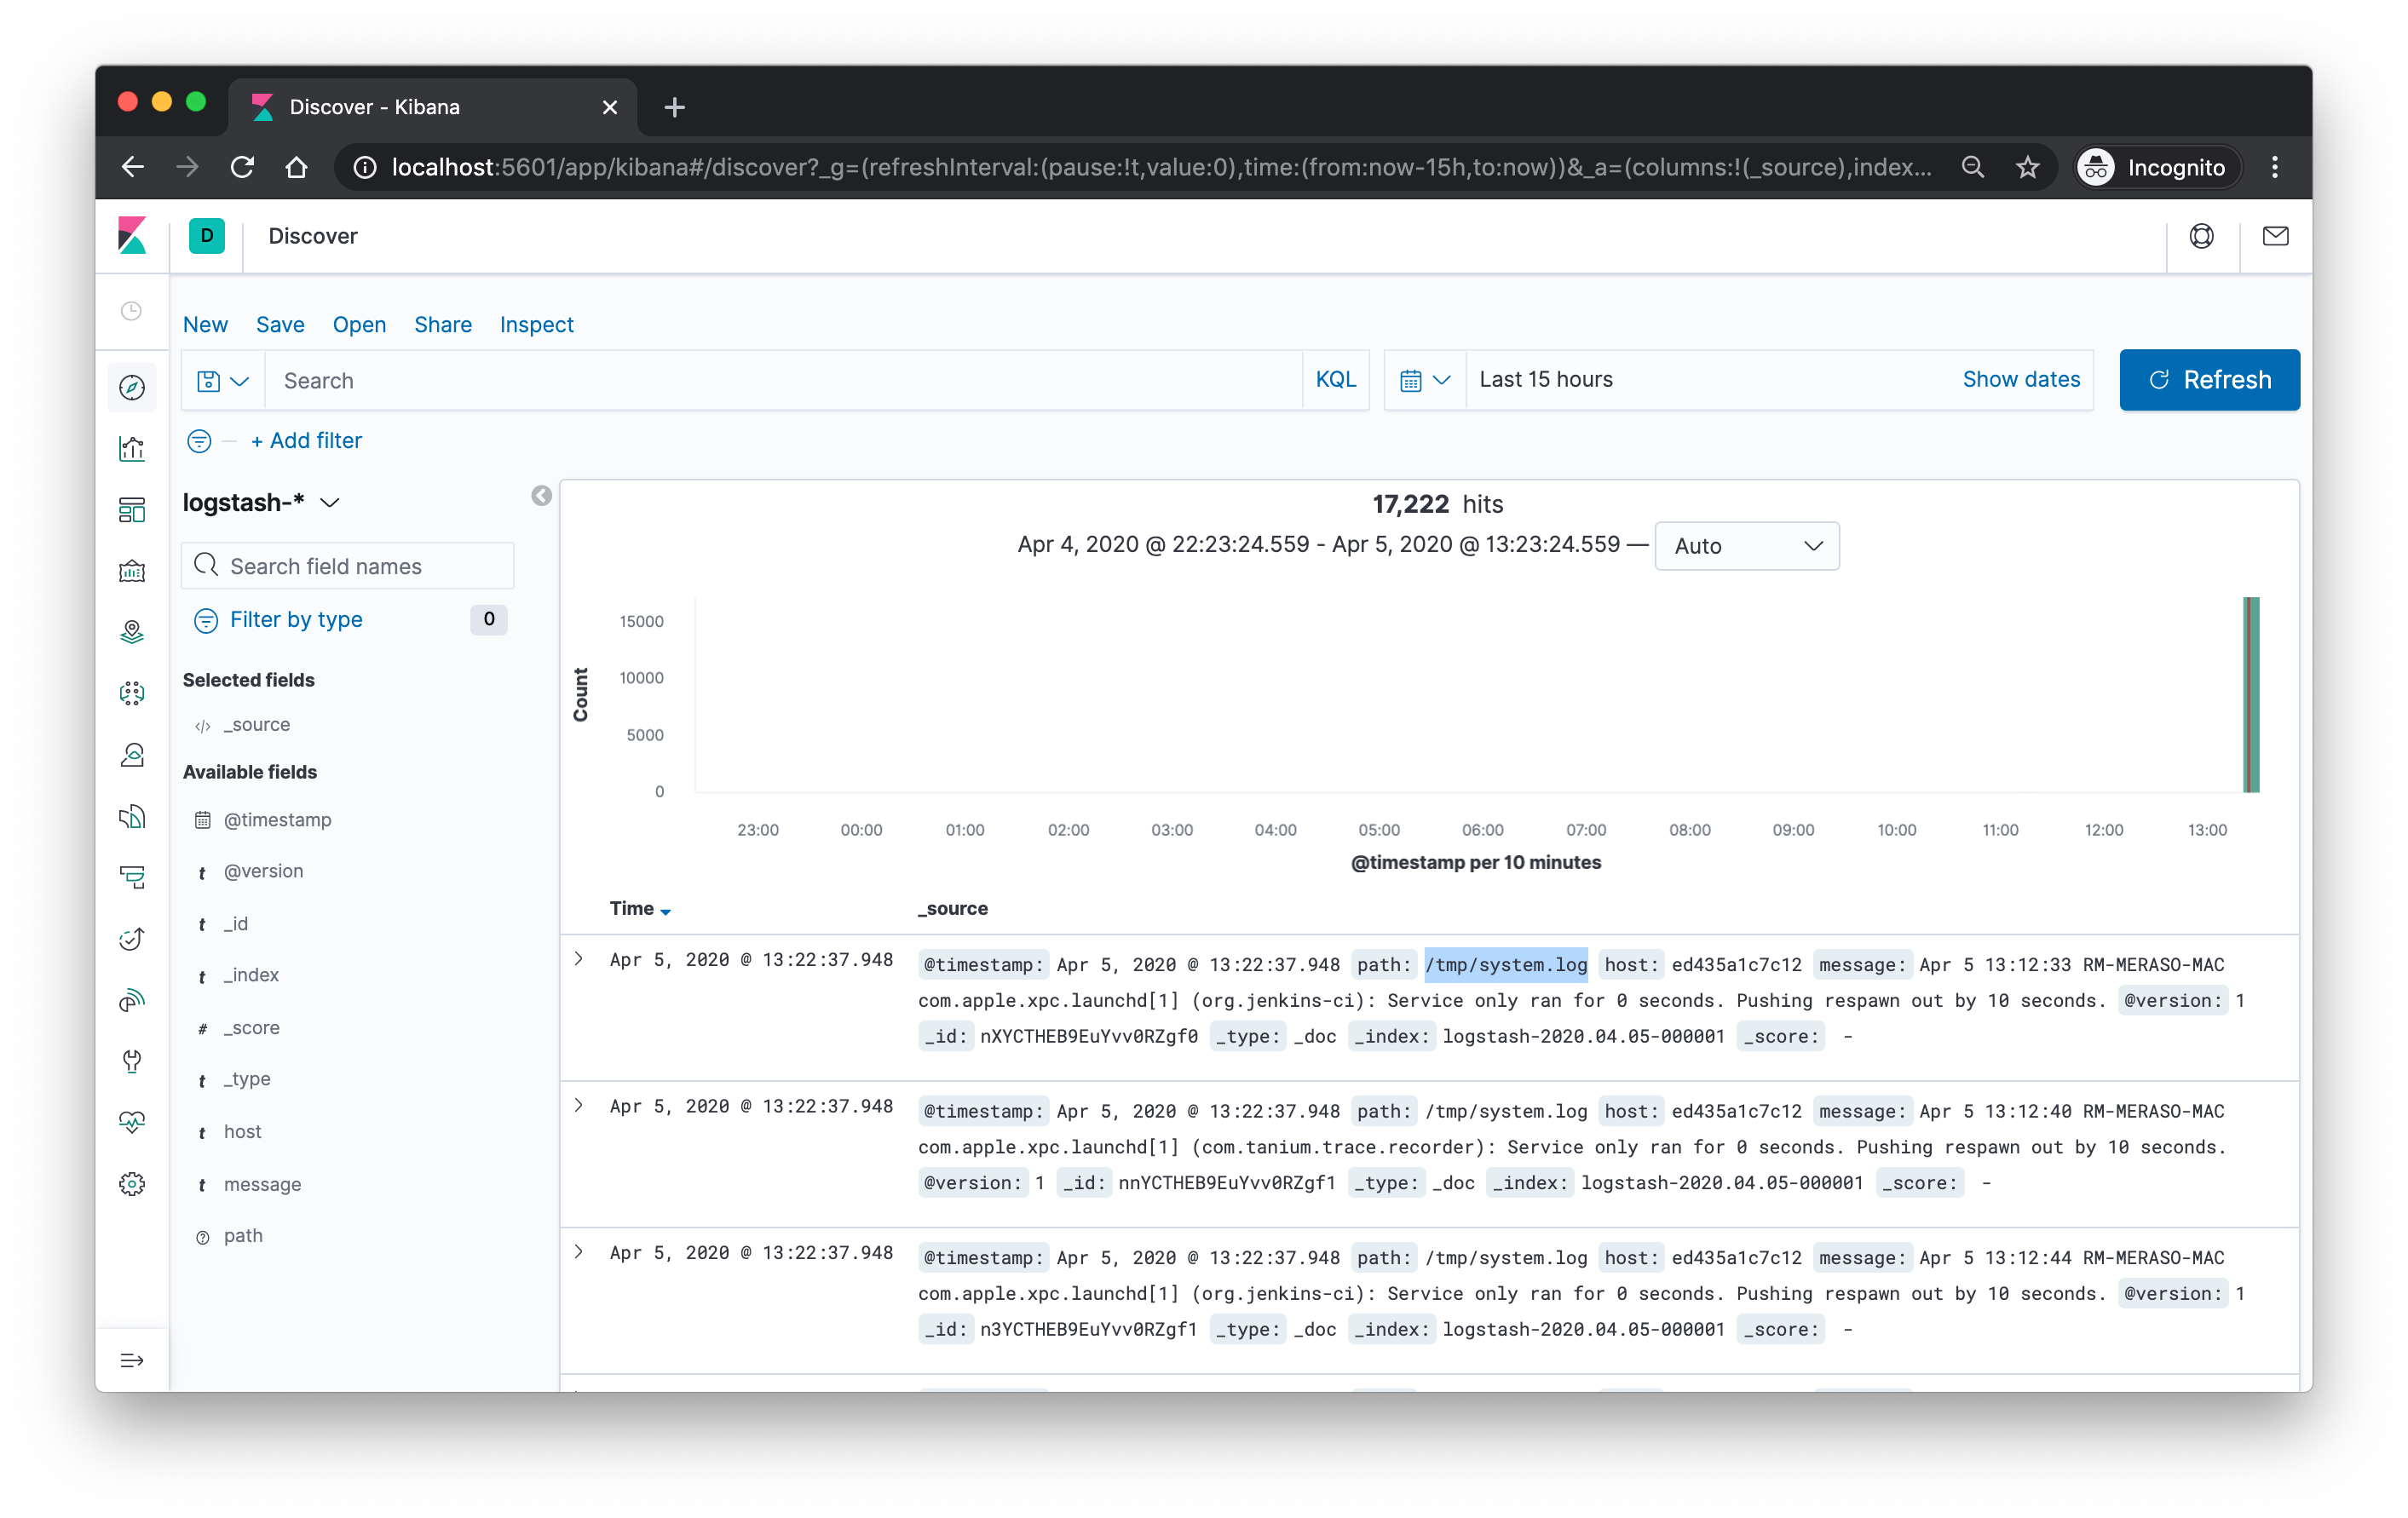Click the Kibana logo
The width and height of the screenshot is (2408, 1518).
point(131,236)
